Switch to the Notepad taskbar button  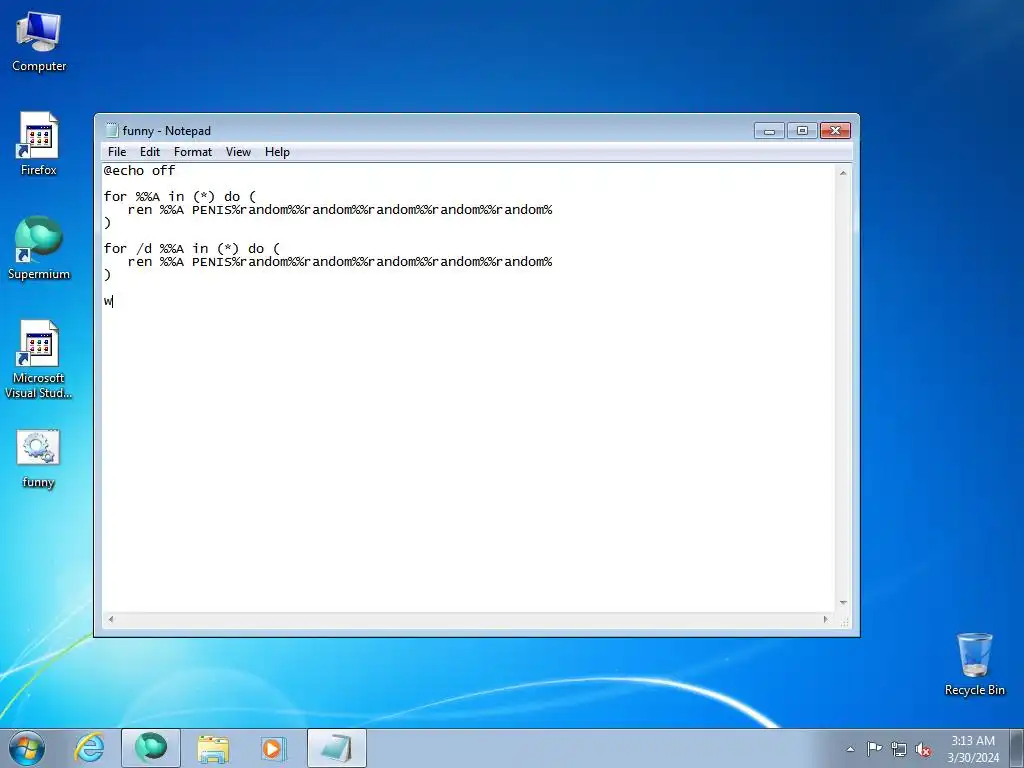336,748
